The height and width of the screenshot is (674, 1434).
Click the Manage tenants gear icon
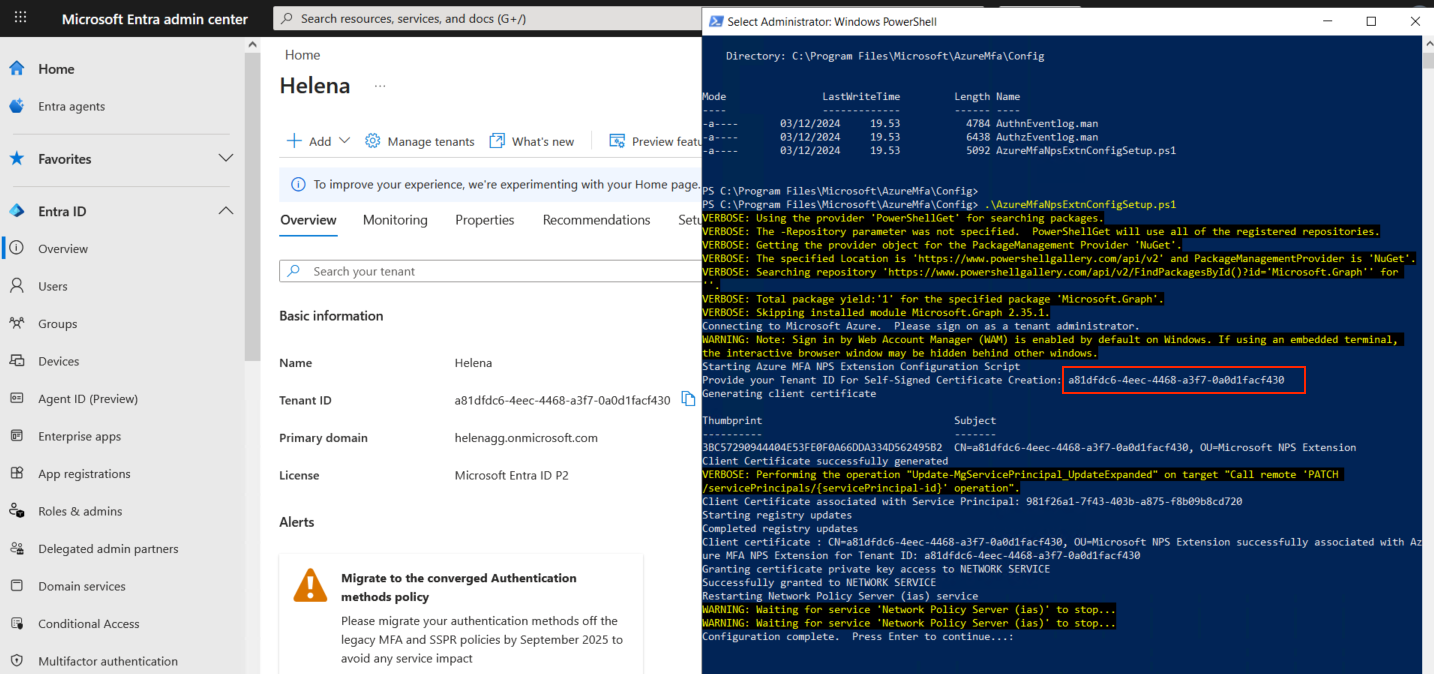click(373, 141)
